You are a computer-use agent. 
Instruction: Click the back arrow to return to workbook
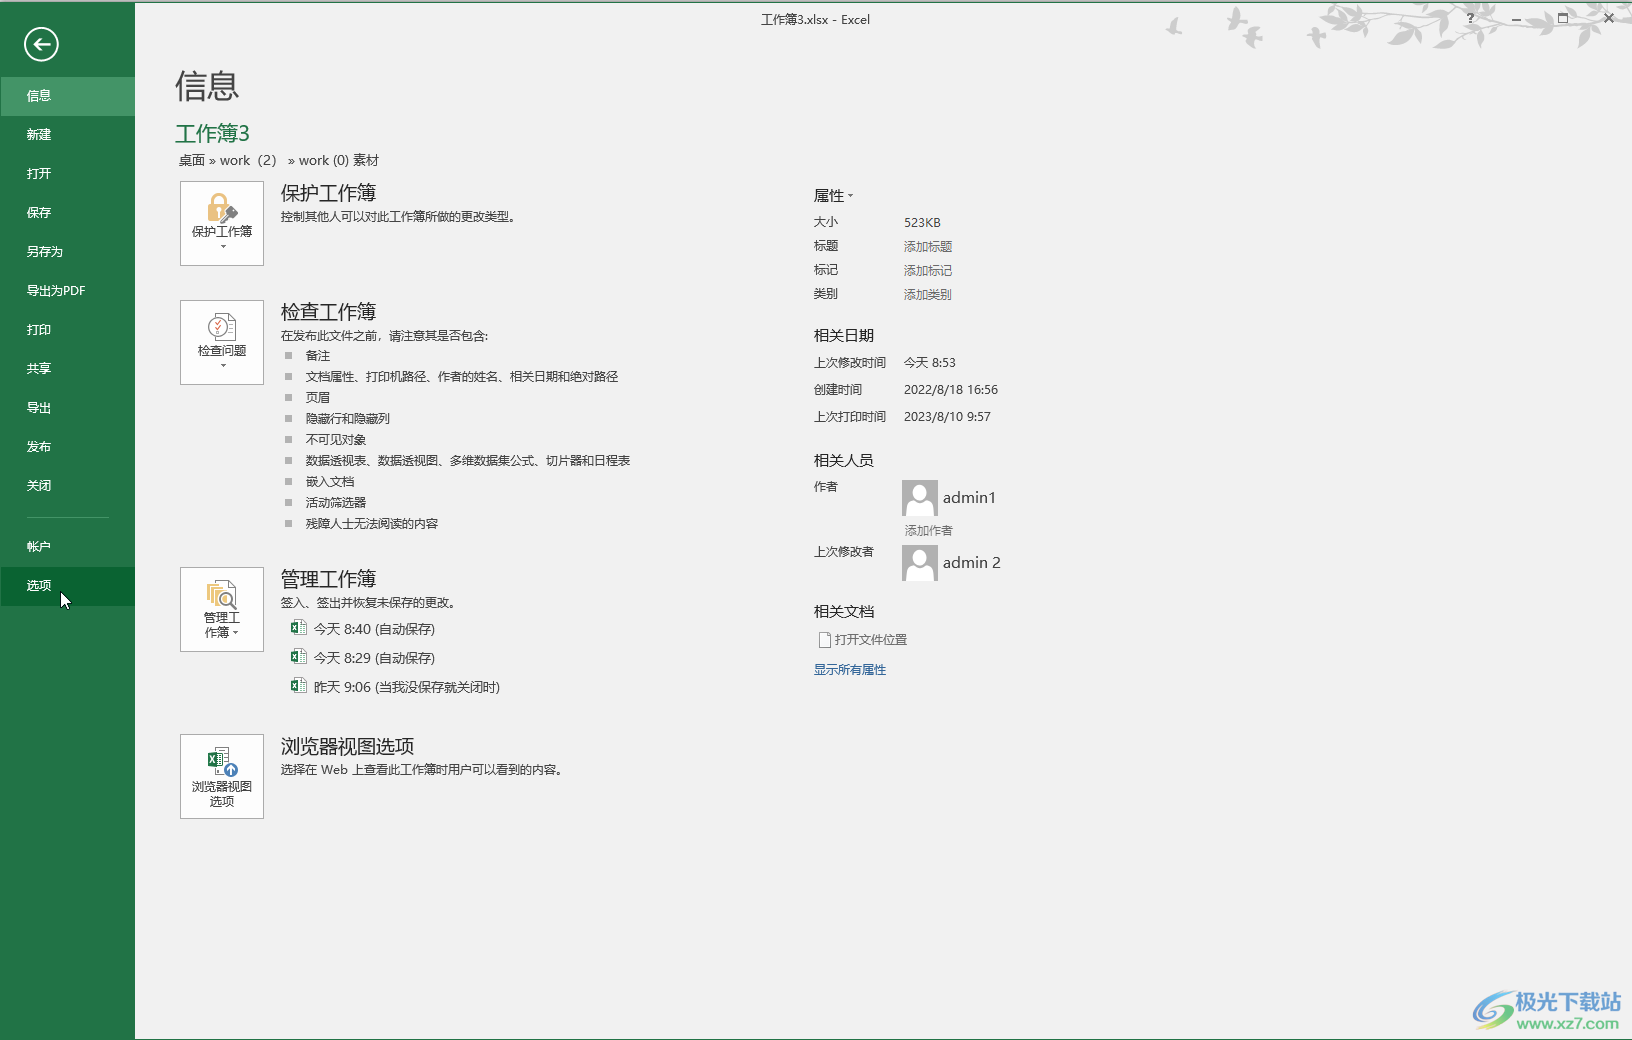(x=41, y=44)
